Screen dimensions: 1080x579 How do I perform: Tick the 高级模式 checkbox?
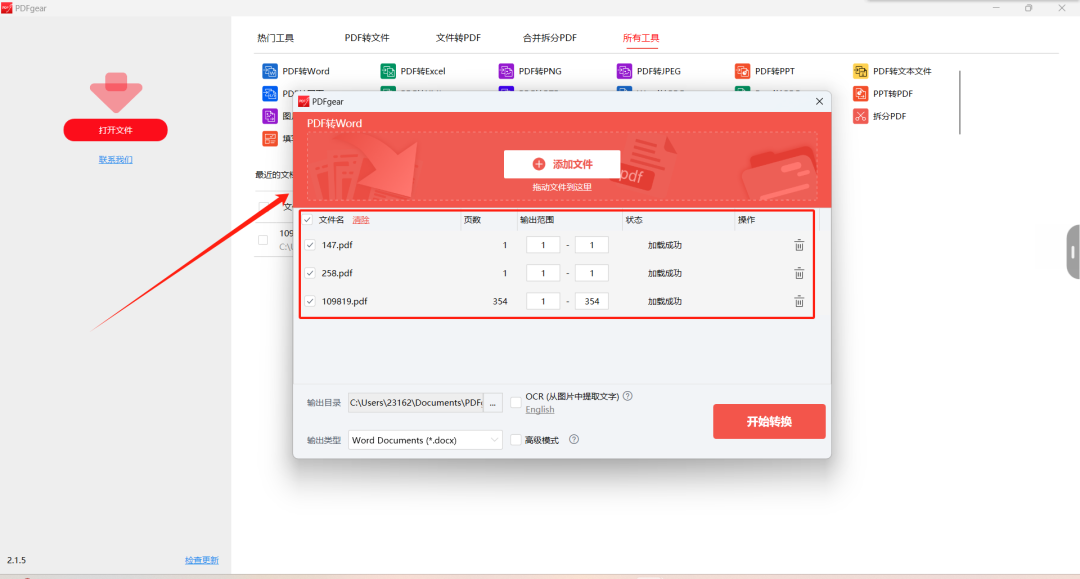pos(516,439)
